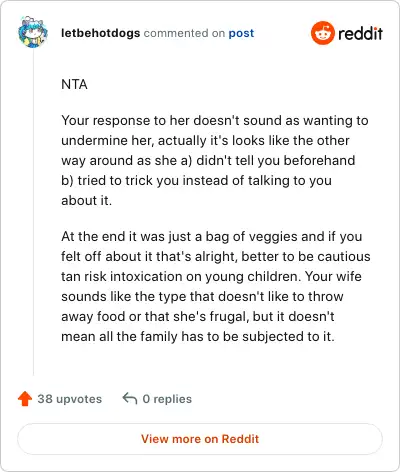400x472 pixels.
Task: Click the word "frugal" in the comment
Action: point(229,317)
